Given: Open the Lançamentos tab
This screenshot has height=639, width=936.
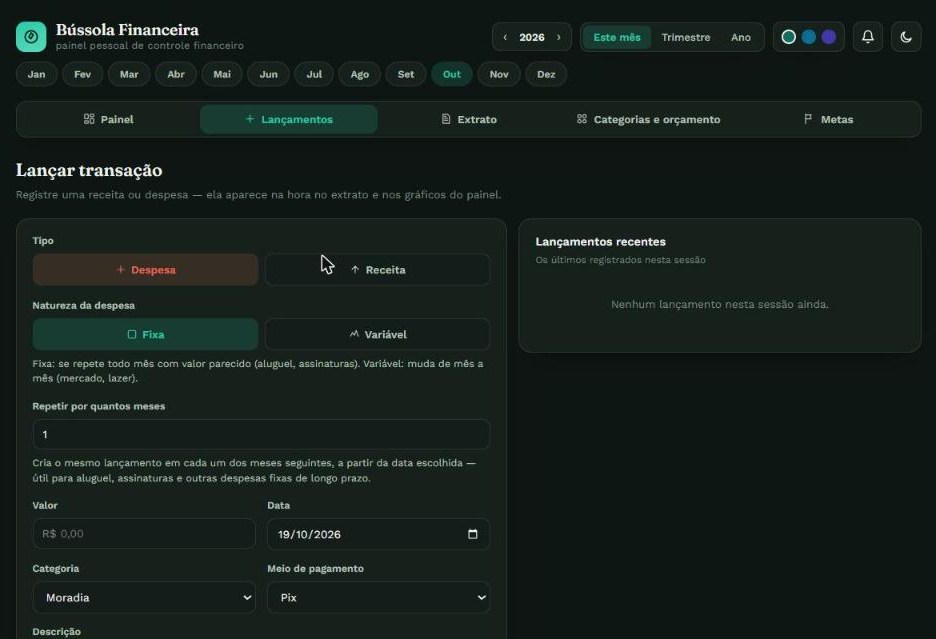Looking at the screenshot, I should point(289,119).
